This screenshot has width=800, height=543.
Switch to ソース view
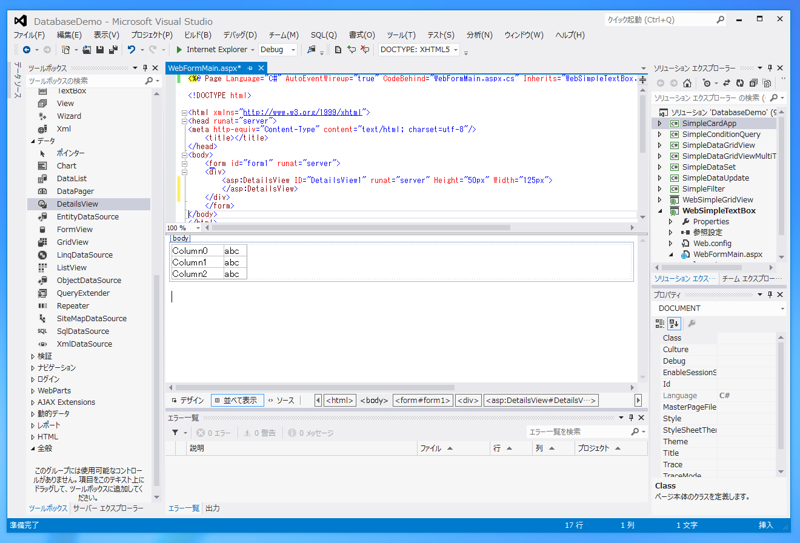click(282, 401)
